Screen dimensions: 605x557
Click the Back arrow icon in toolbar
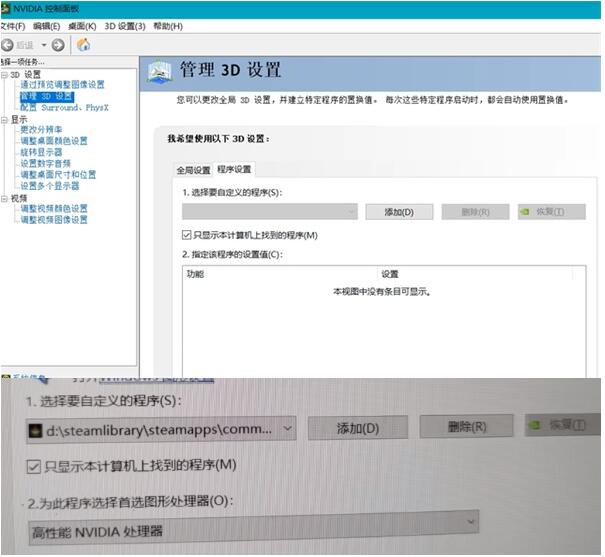pos(7,45)
